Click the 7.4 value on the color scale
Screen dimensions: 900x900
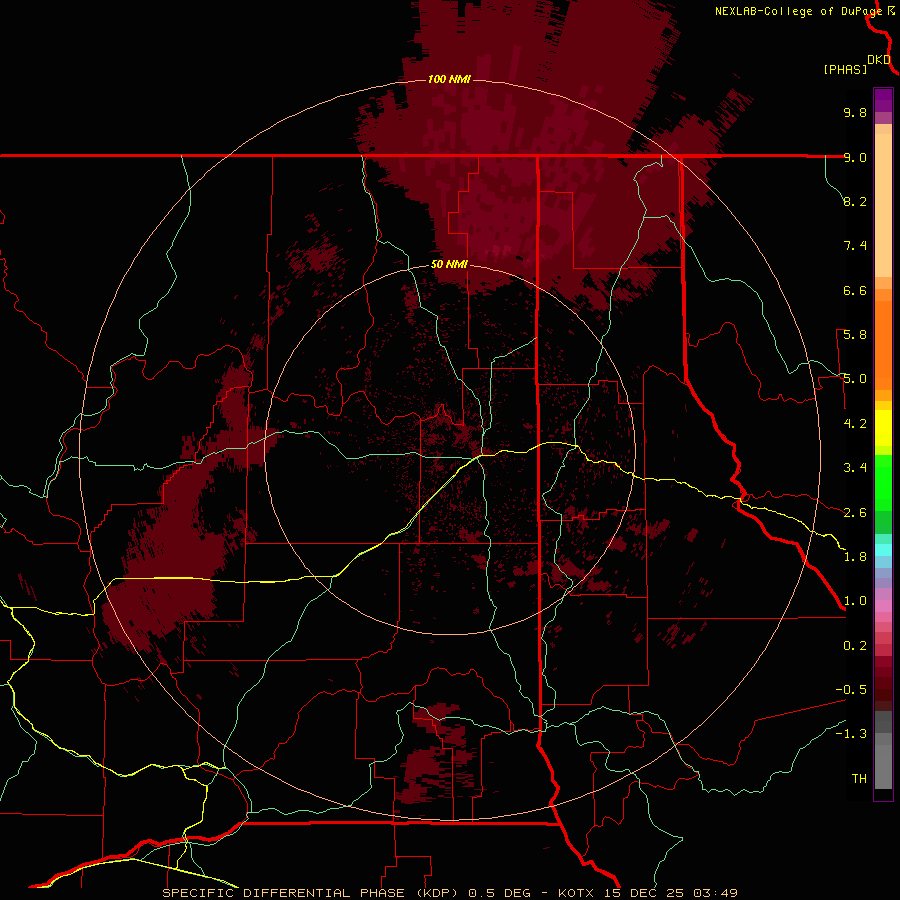pyautogui.click(x=855, y=246)
